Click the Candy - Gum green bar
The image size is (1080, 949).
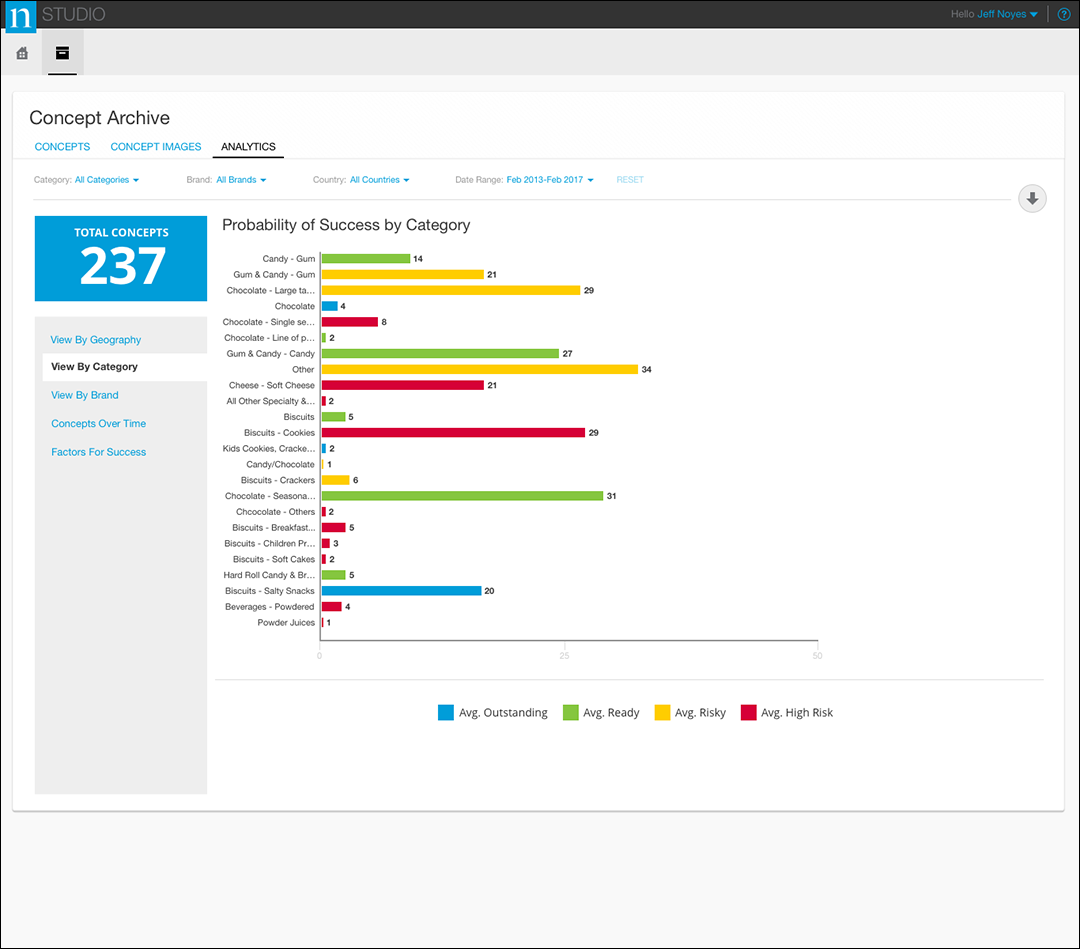click(366, 259)
